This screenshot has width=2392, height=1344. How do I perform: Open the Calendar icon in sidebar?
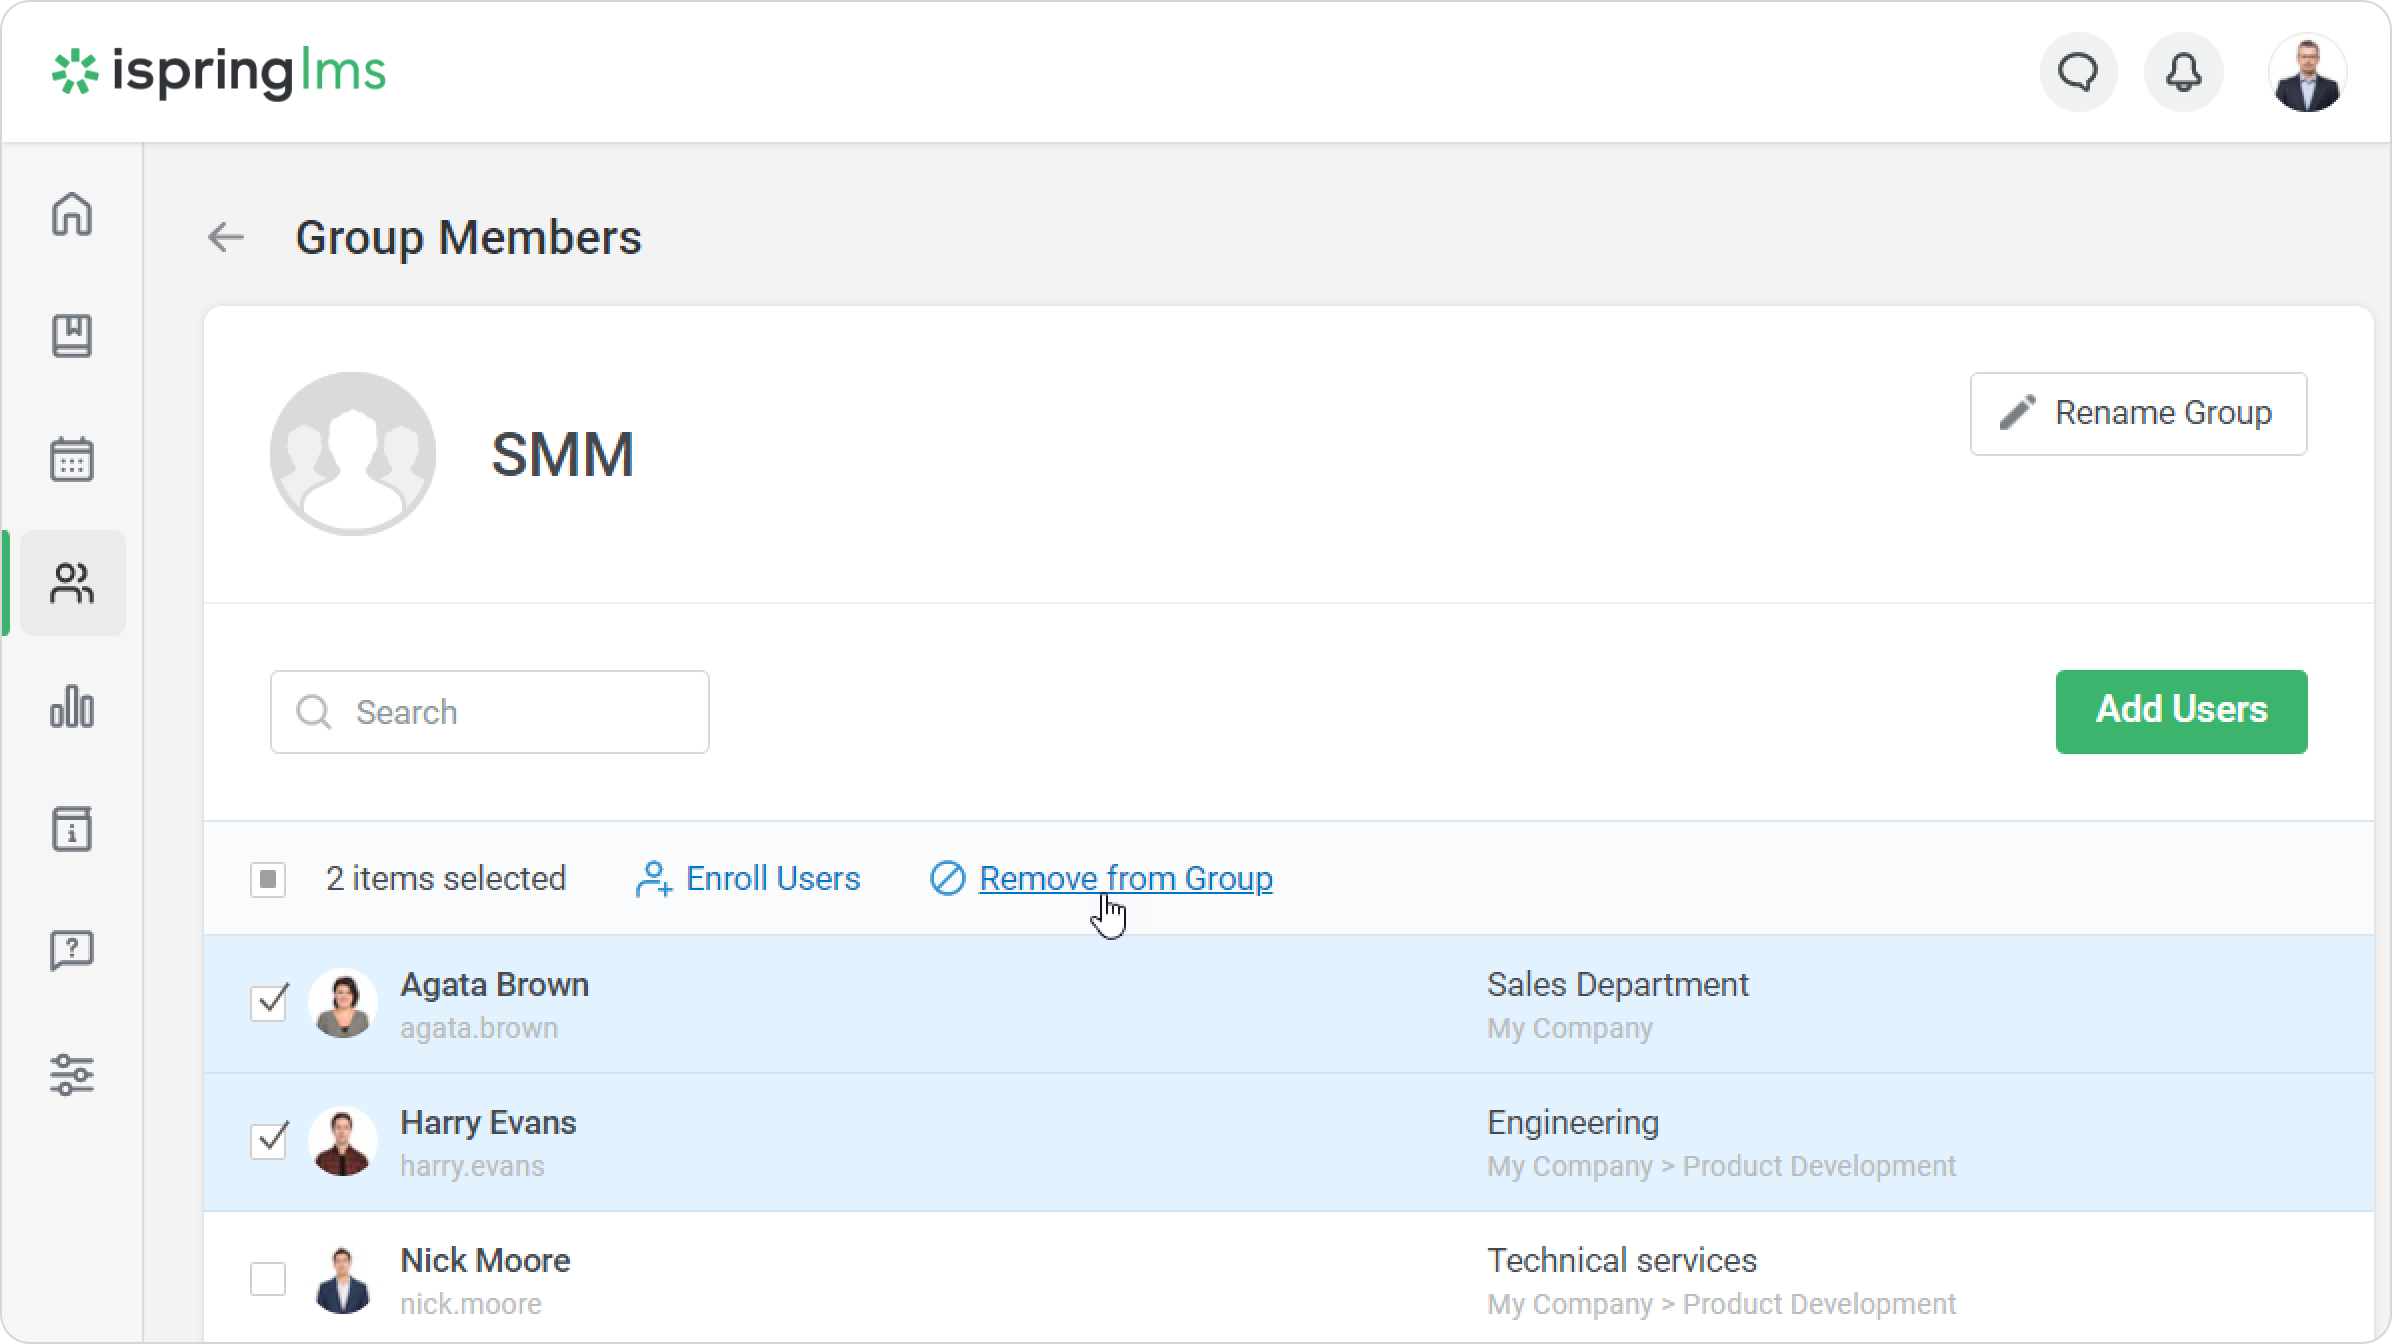click(72, 459)
